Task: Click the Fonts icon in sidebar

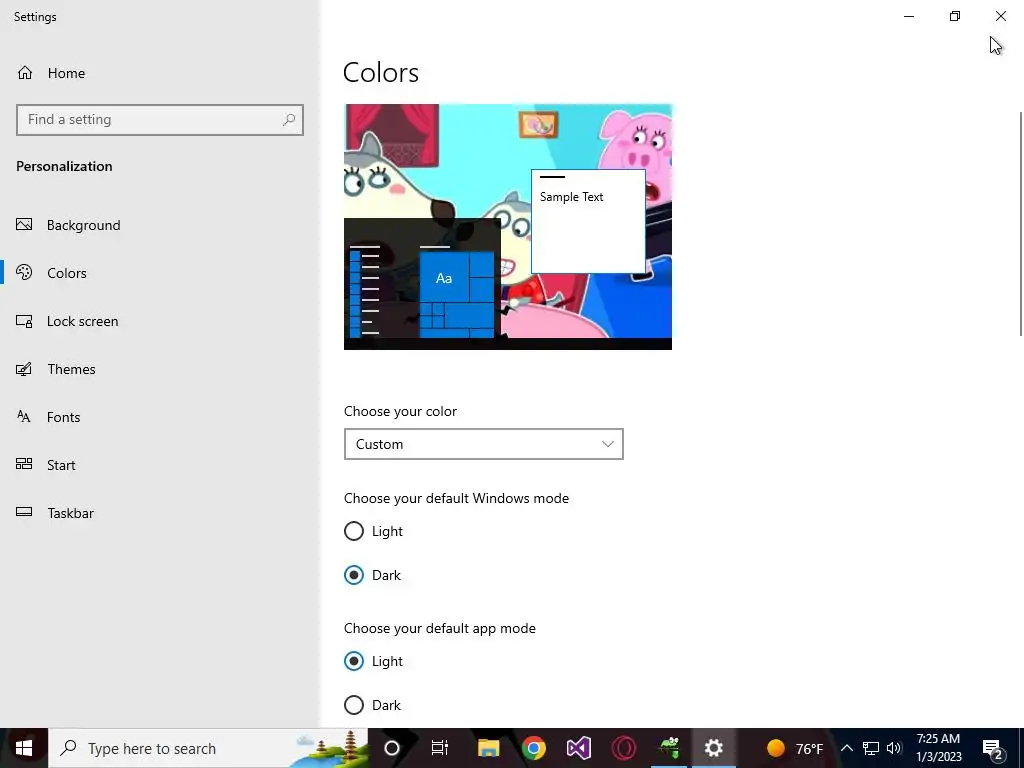Action: point(24,417)
